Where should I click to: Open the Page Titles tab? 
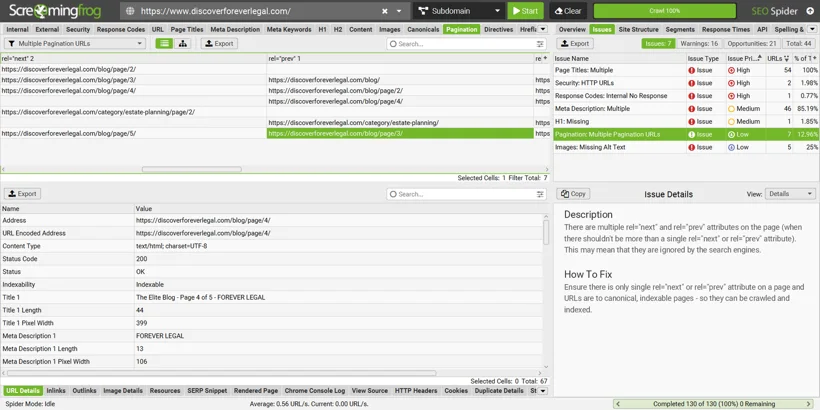tap(187, 29)
